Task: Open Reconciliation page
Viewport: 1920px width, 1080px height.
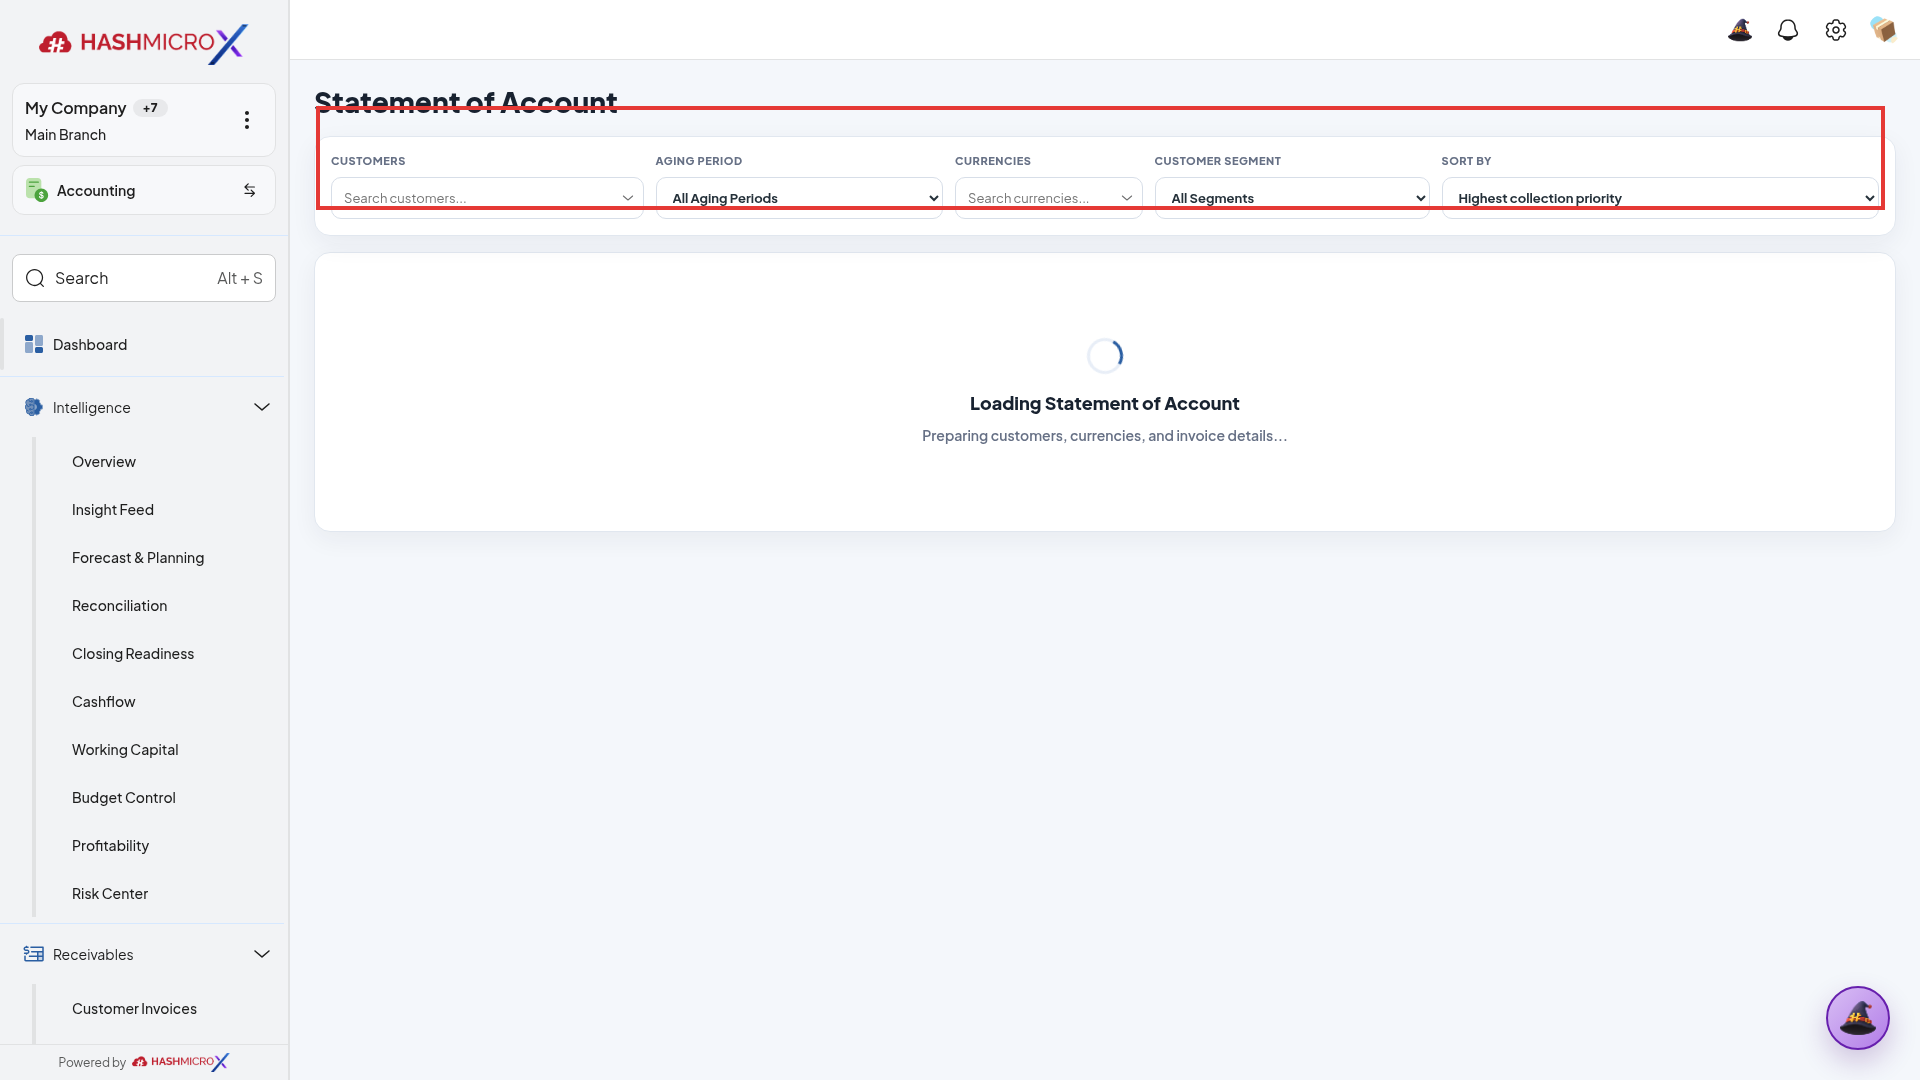Action: (120, 606)
